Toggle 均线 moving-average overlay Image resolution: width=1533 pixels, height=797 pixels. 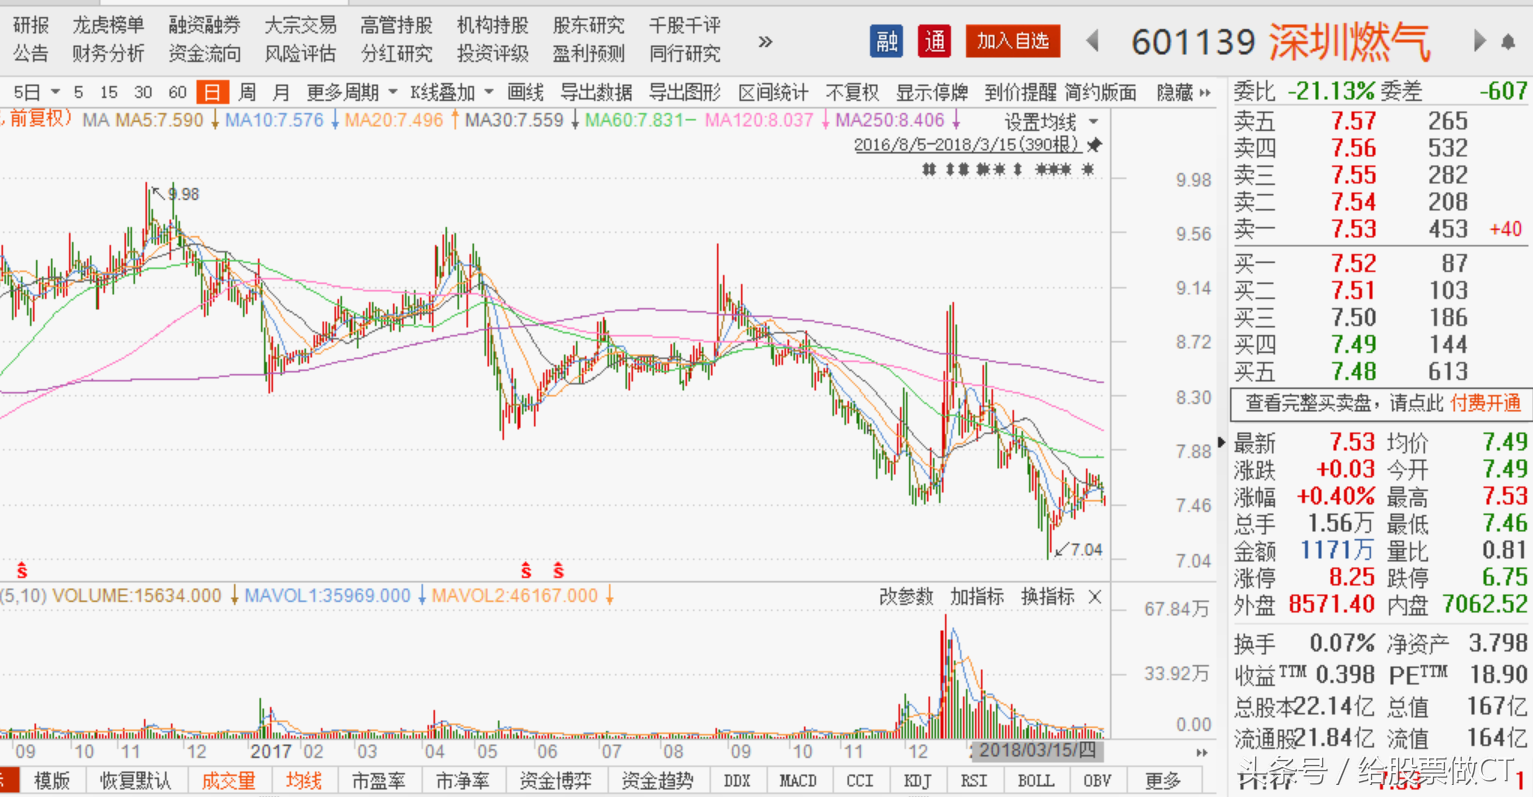coord(303,781)
